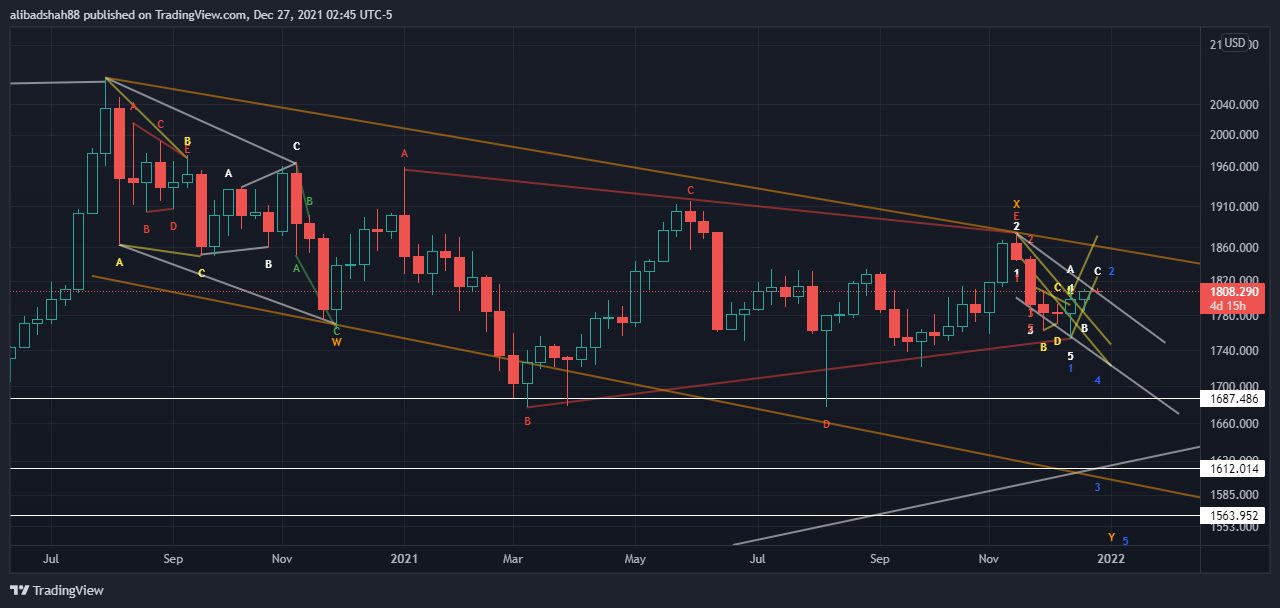
Task: Select the orange Y wave label
Action: (x=1112, y=537)
